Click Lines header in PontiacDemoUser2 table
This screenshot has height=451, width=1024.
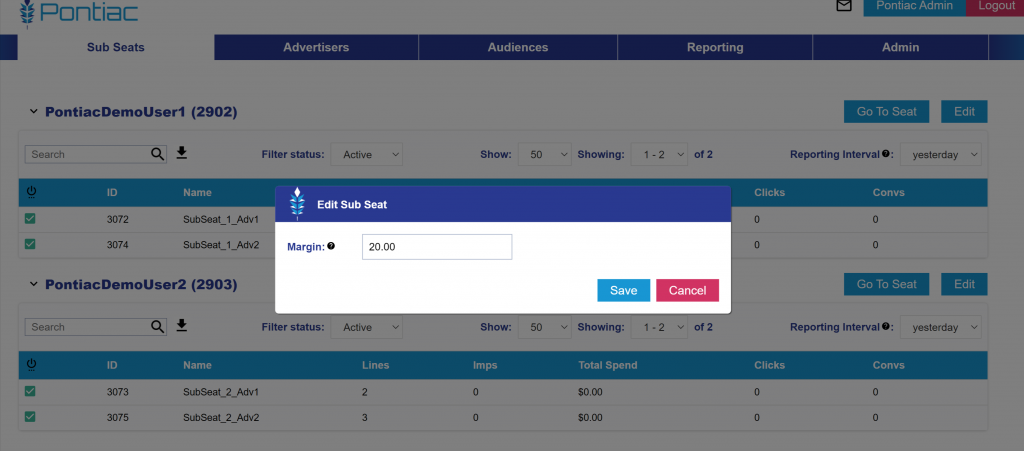pyautogui.click(x=376, y=365)
